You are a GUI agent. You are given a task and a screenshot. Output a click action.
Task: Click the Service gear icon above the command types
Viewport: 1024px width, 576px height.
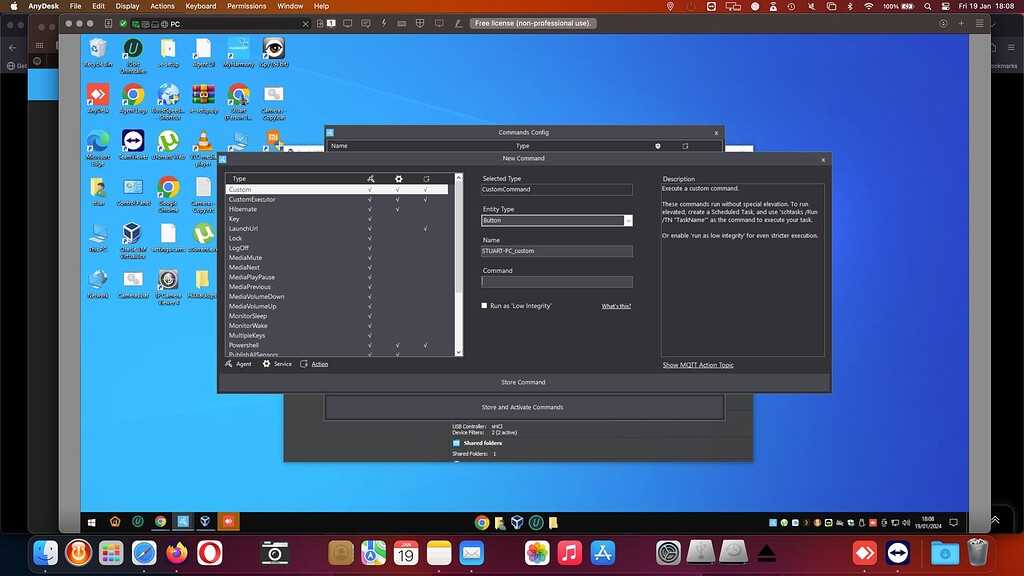tap(398, 176)
